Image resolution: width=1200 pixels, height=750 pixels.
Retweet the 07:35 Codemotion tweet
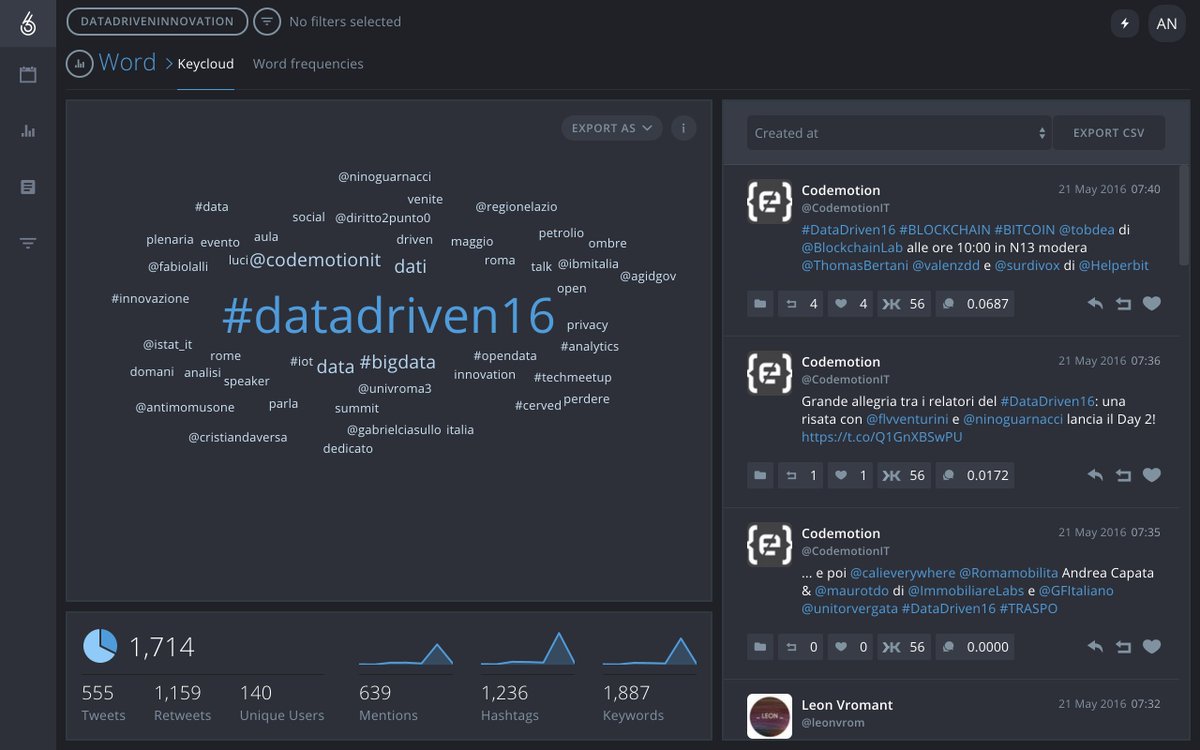point(1123,647)
